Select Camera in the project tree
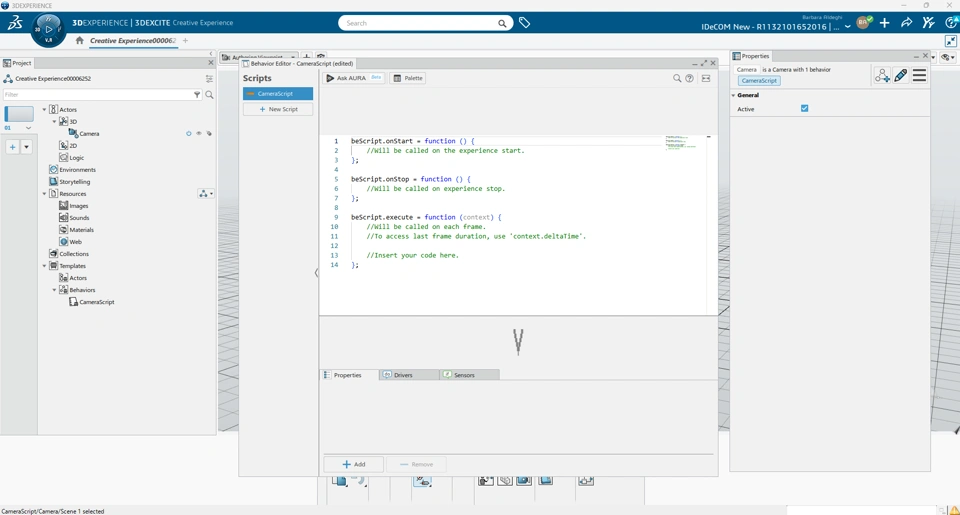 point(89,133)
